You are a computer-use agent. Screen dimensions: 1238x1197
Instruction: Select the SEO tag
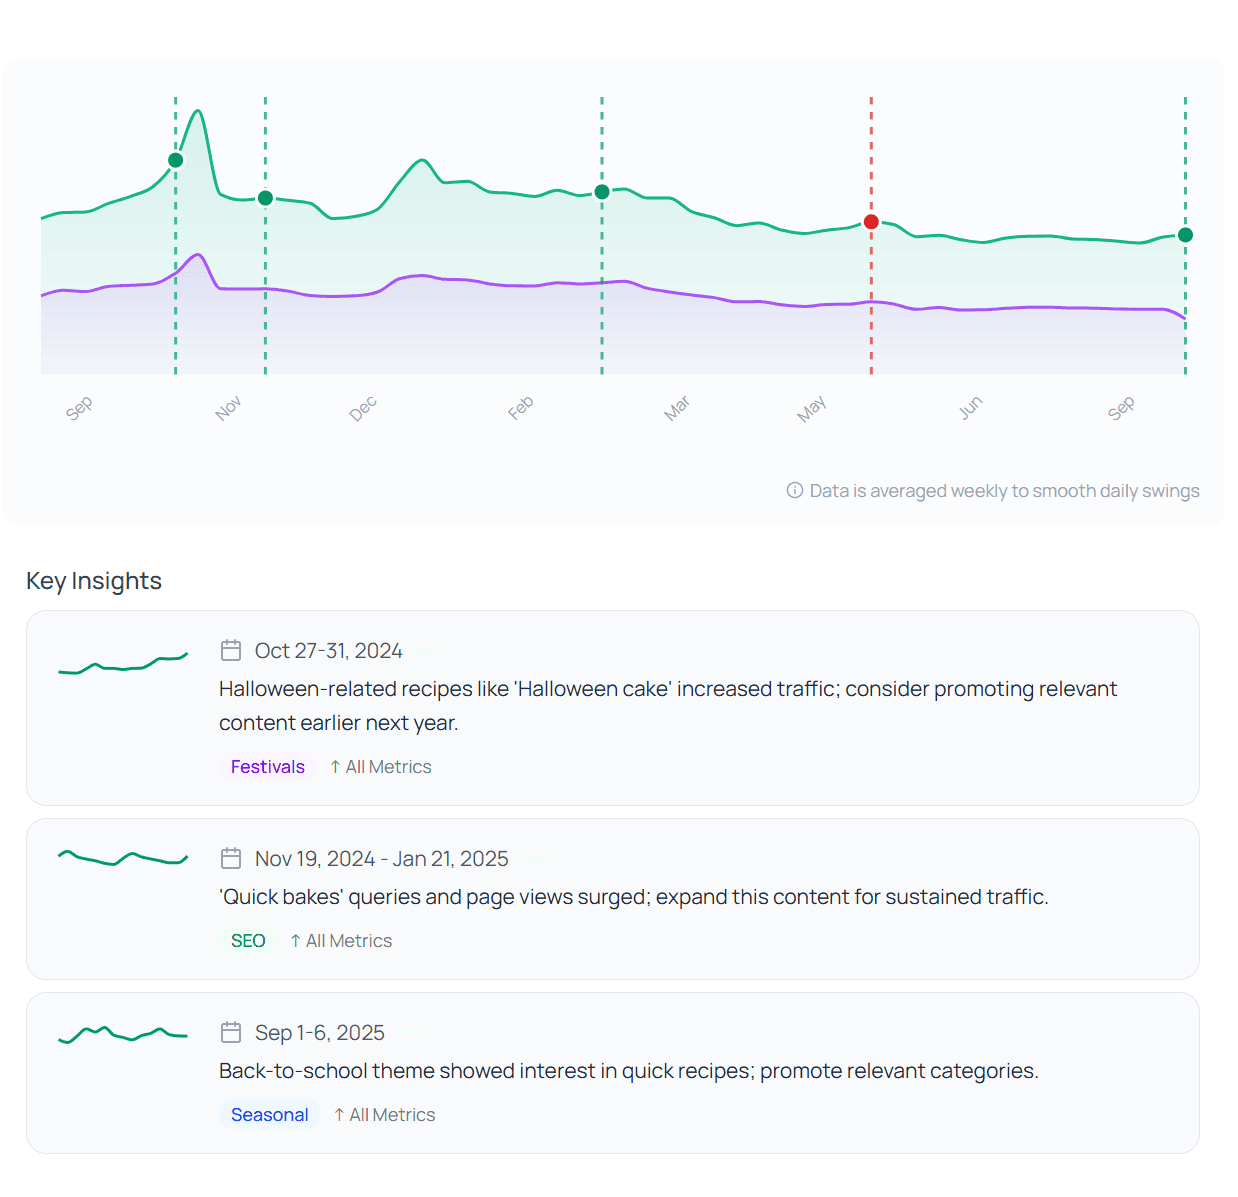pyautogui.click(x=247, y=940)
